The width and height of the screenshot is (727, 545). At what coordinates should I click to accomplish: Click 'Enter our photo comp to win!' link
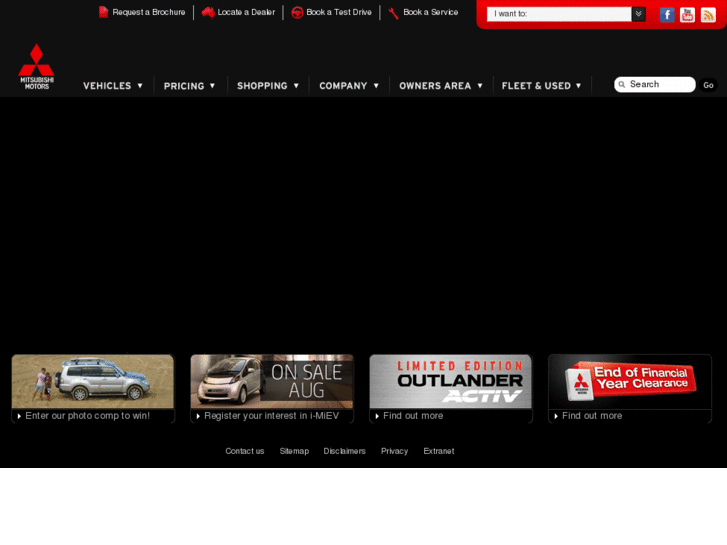pyautogui.click(x=88, y=416)
